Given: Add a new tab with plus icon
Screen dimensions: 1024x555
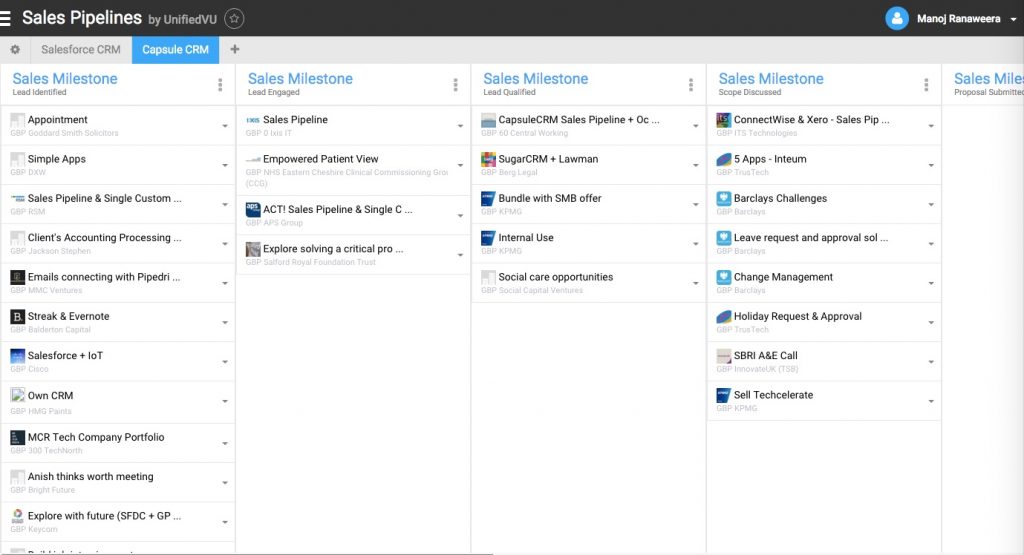Looking at the screenshot, I should (235, 50).
